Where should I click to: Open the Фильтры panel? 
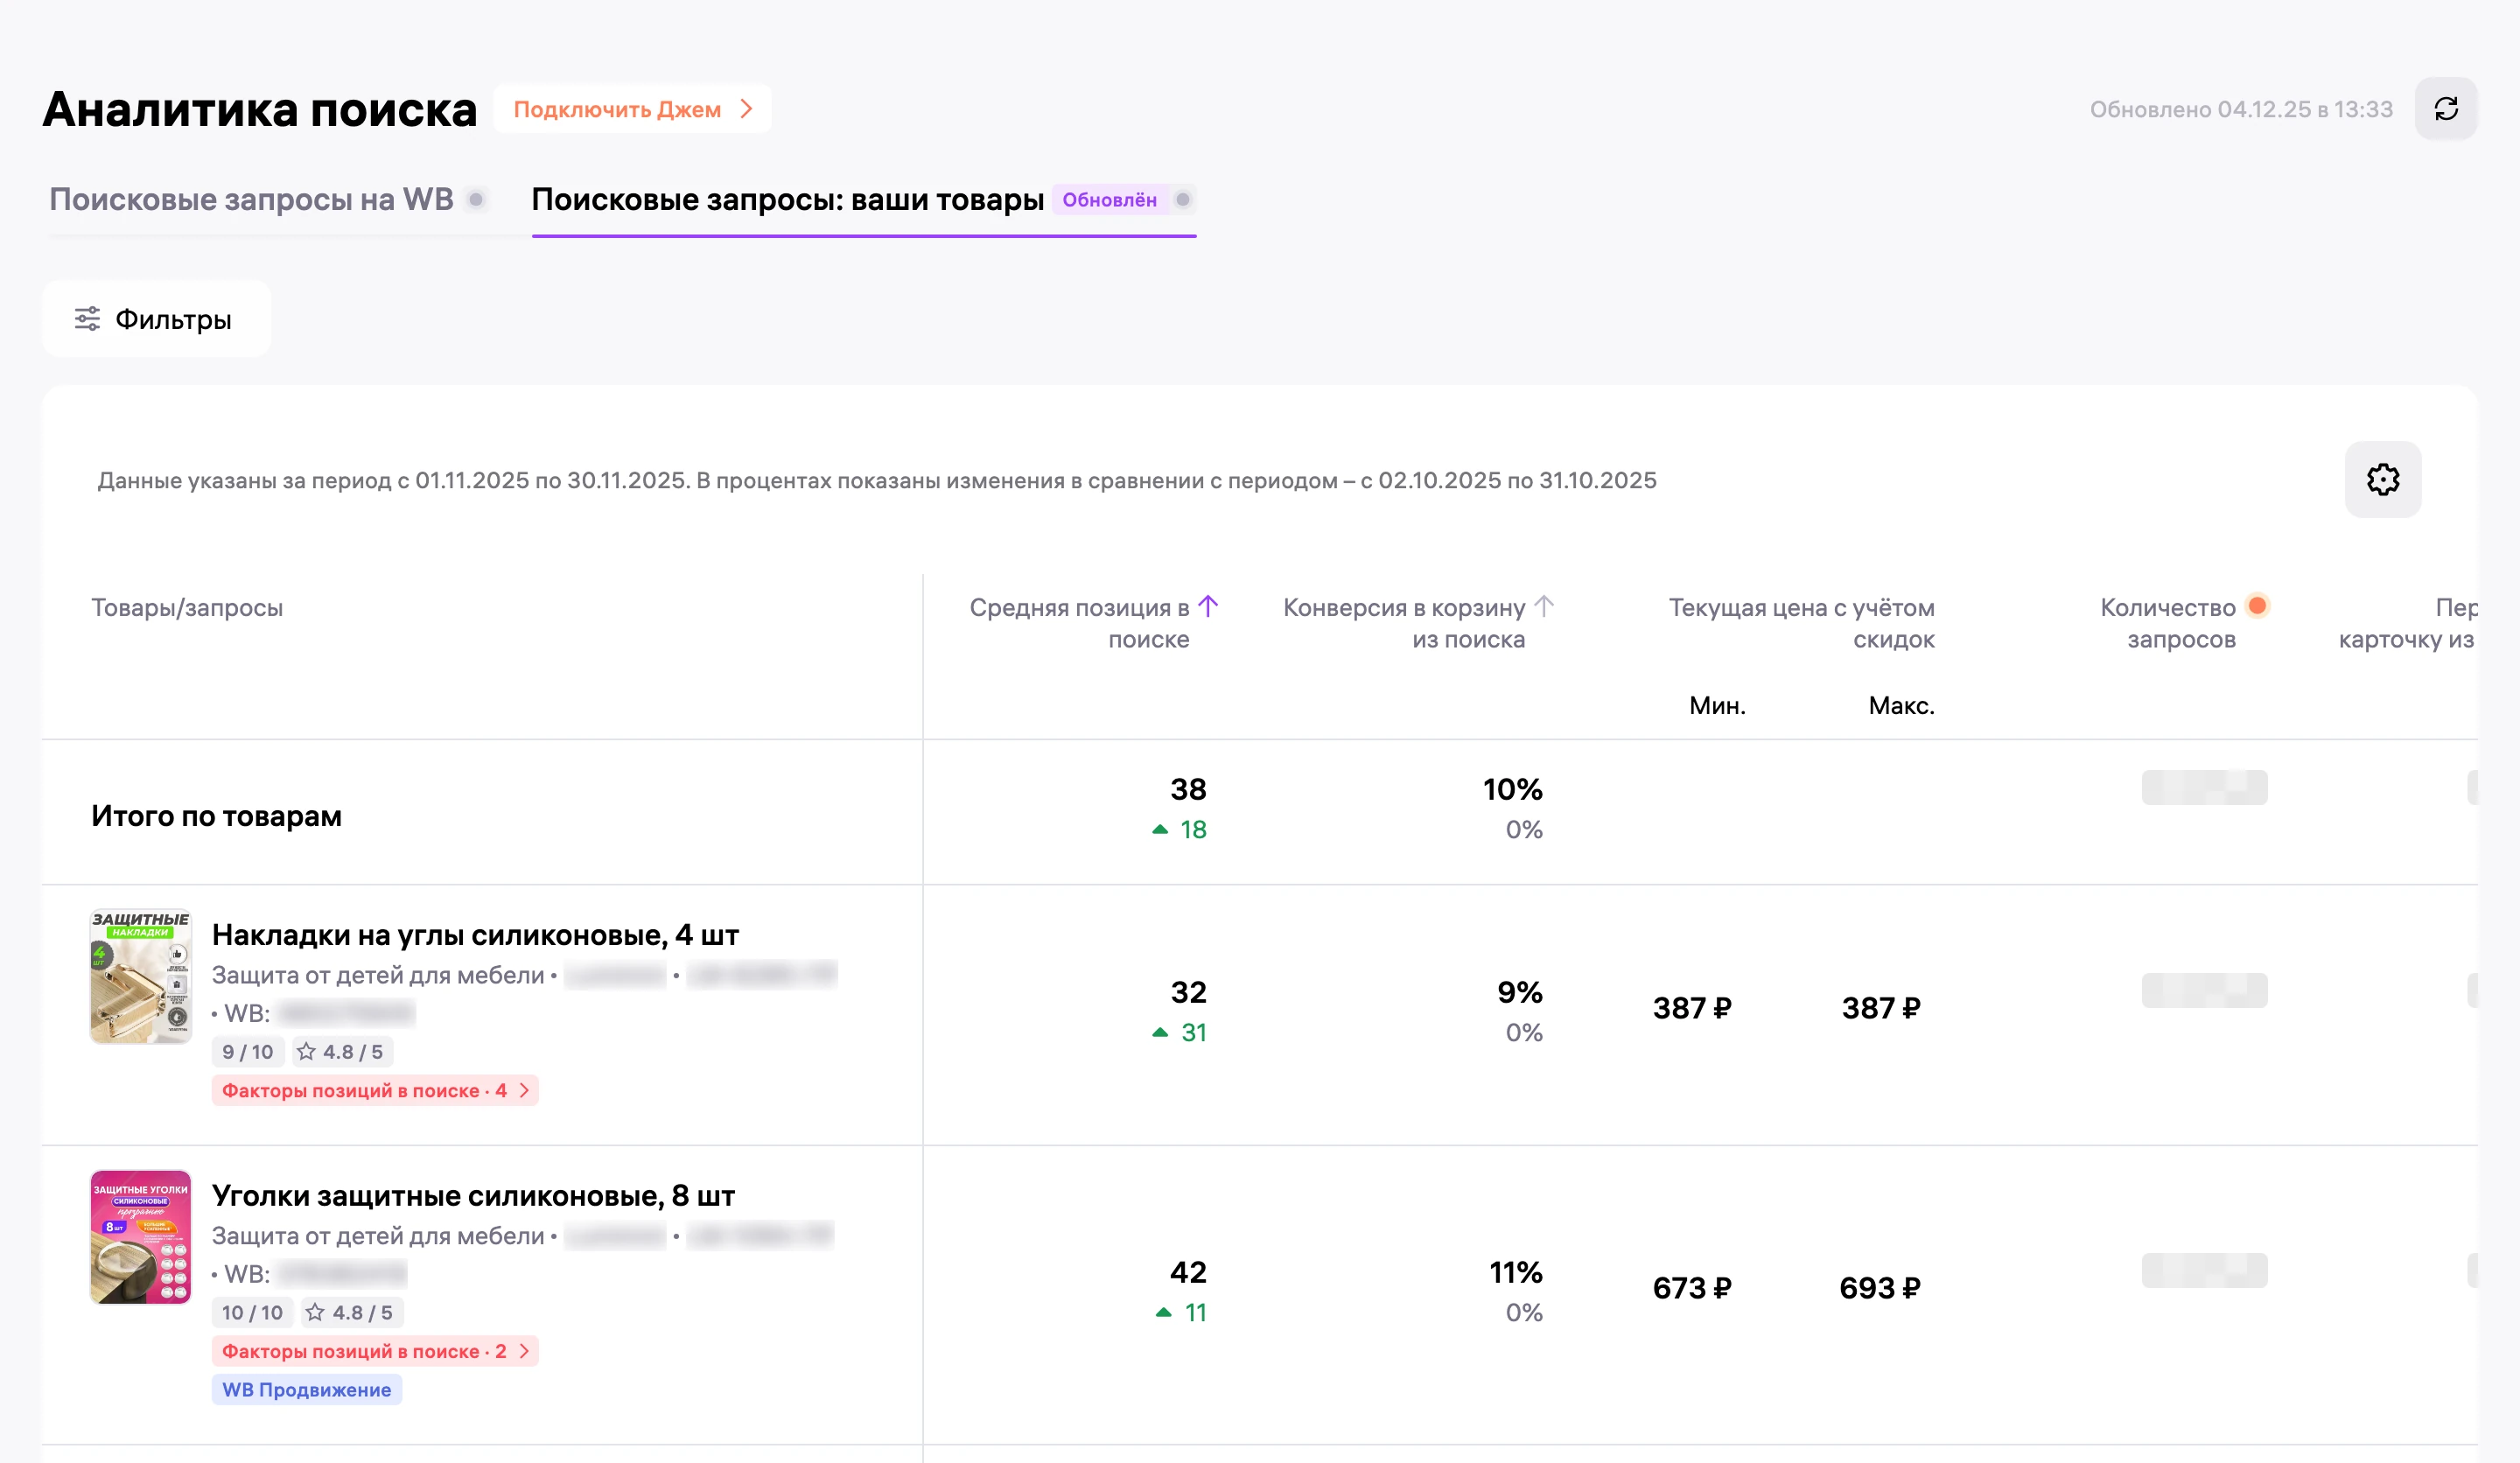pyautogui.click(x=156, y=319)
